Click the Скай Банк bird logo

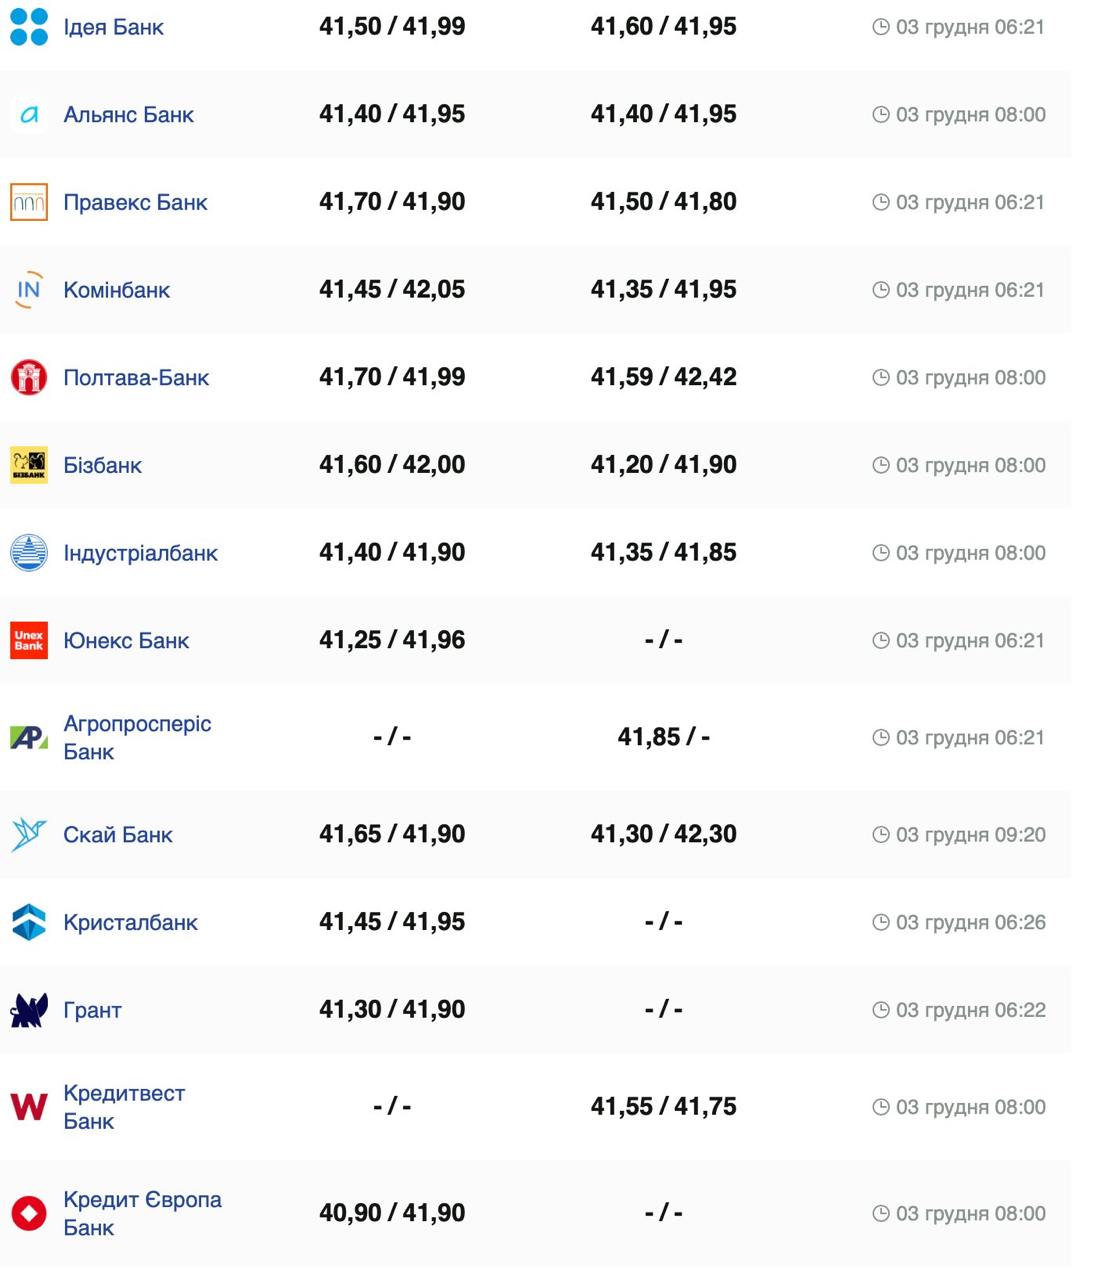click(x=29, y=834)
